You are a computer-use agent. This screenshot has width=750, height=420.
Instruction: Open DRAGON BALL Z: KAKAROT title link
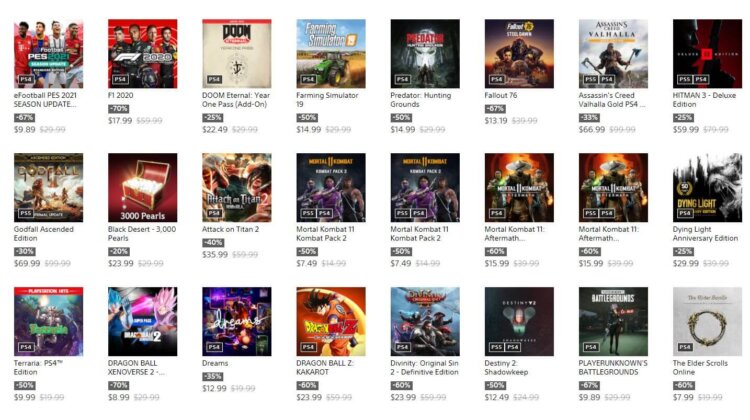click(325, 367)
